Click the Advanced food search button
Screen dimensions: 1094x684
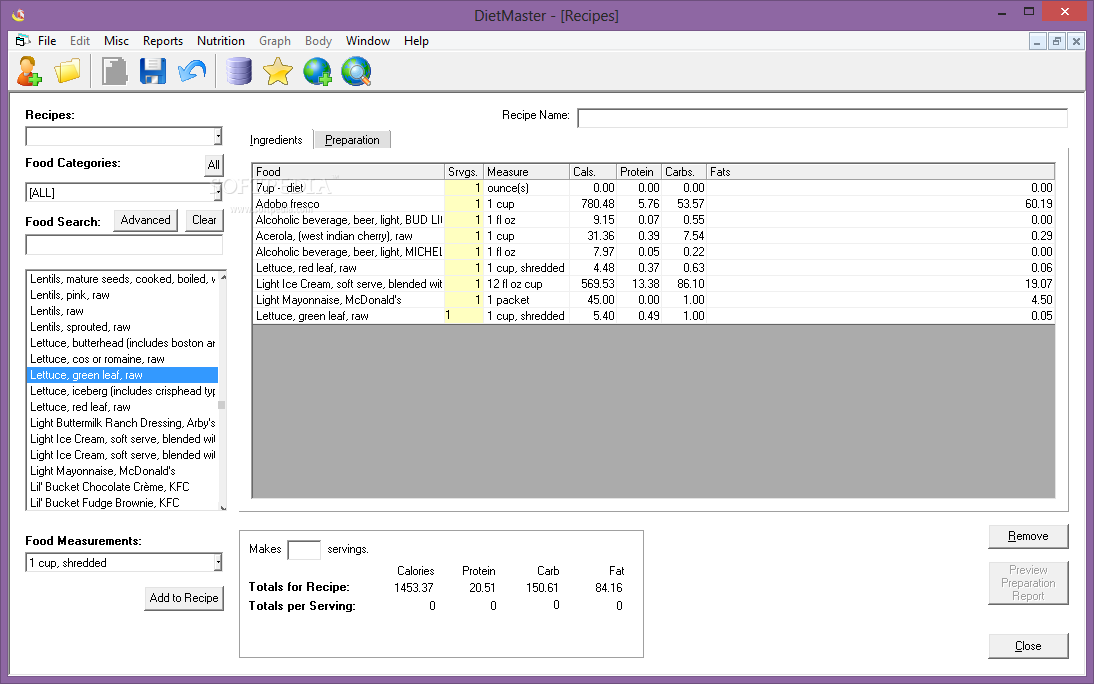click(146, 220)
